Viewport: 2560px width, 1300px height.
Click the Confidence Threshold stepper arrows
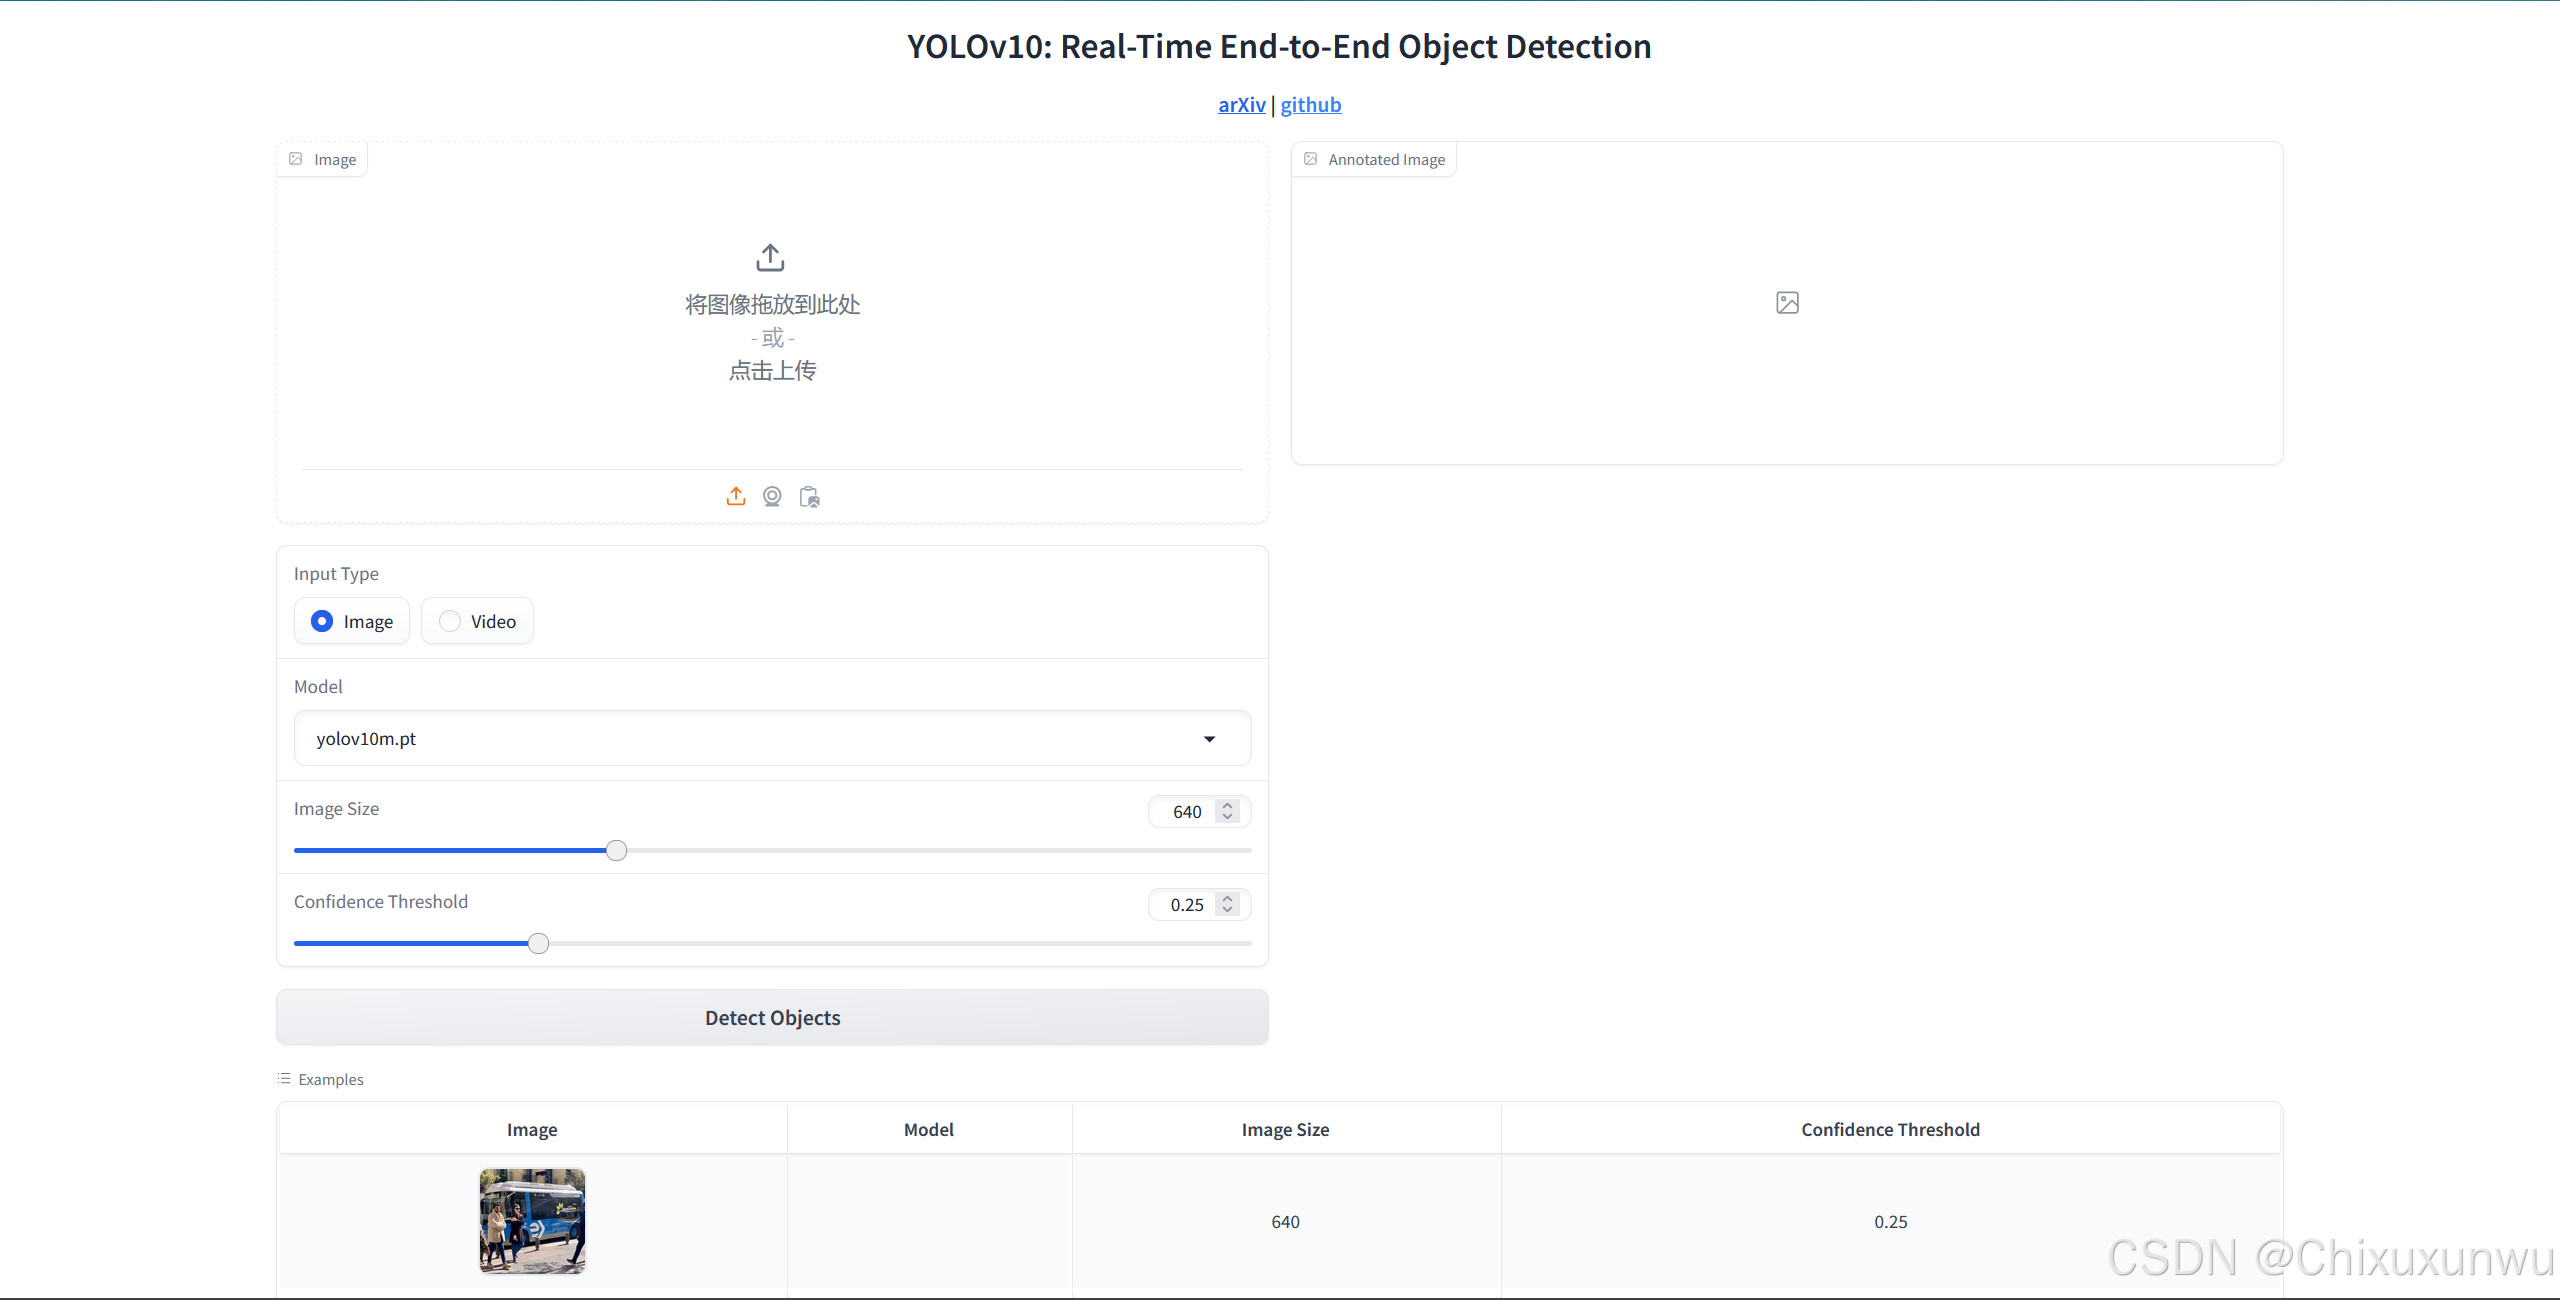pyautogui.click(x=1228, y=904)
